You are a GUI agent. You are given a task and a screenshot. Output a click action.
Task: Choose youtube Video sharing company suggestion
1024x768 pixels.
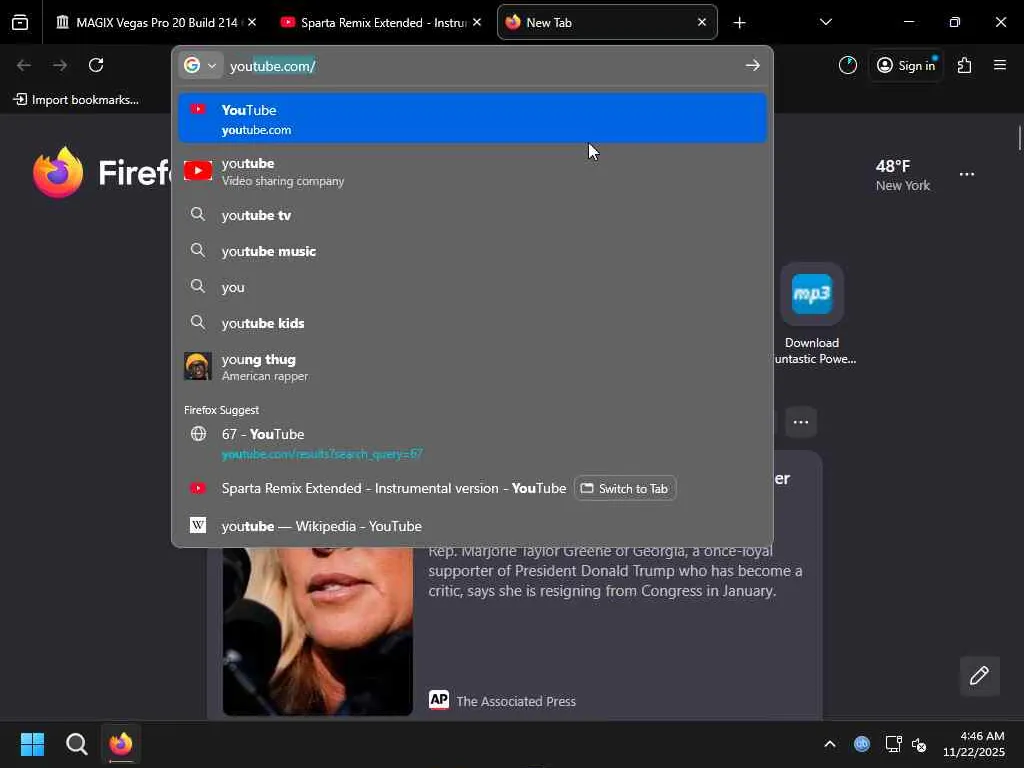click(472, 171)
